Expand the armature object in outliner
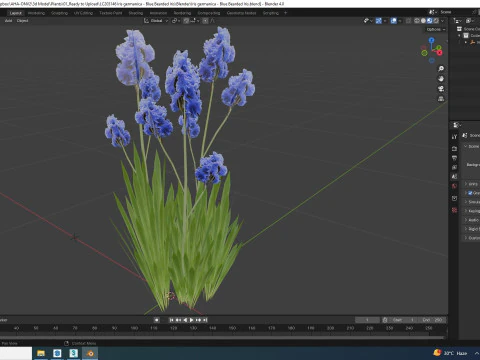This screenshot has height=360, width=480. tap(466, 42)
